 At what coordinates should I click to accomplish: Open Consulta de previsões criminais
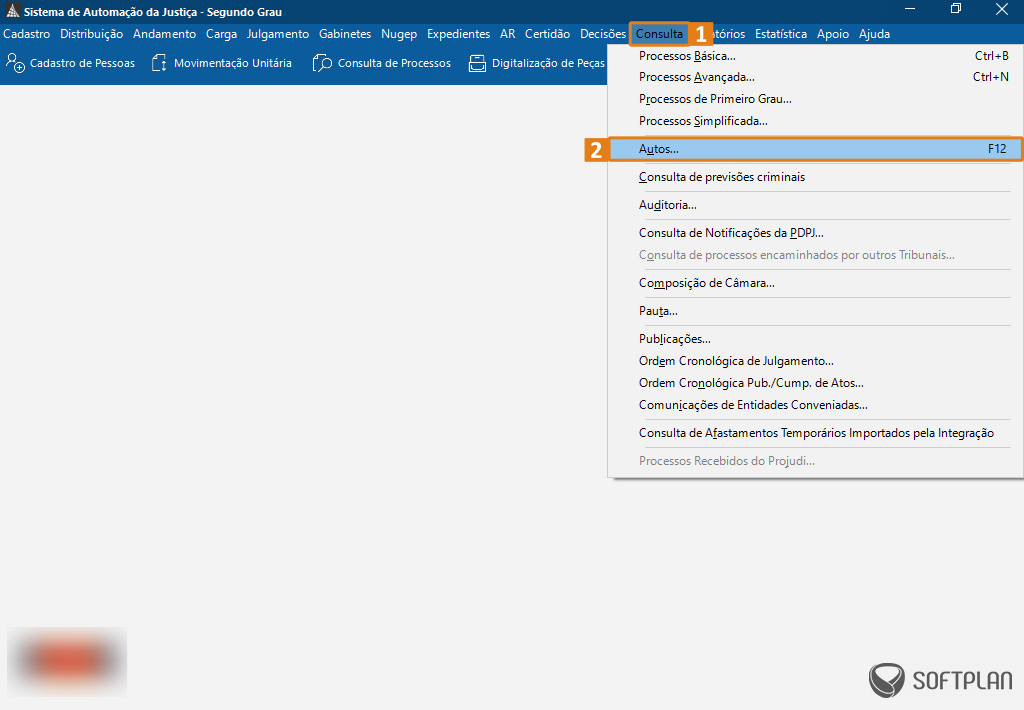(816, 177)
